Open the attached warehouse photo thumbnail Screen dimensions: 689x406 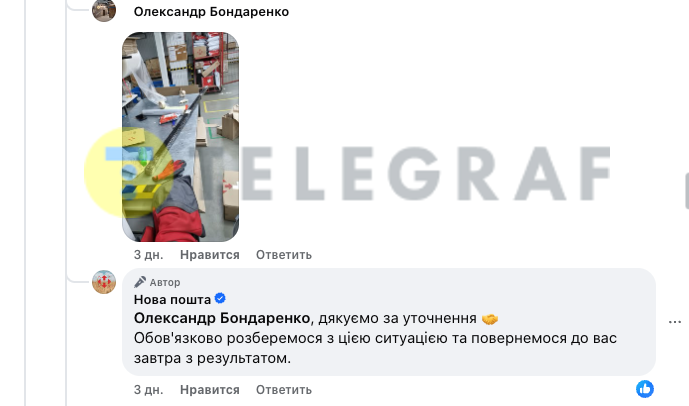181,137
